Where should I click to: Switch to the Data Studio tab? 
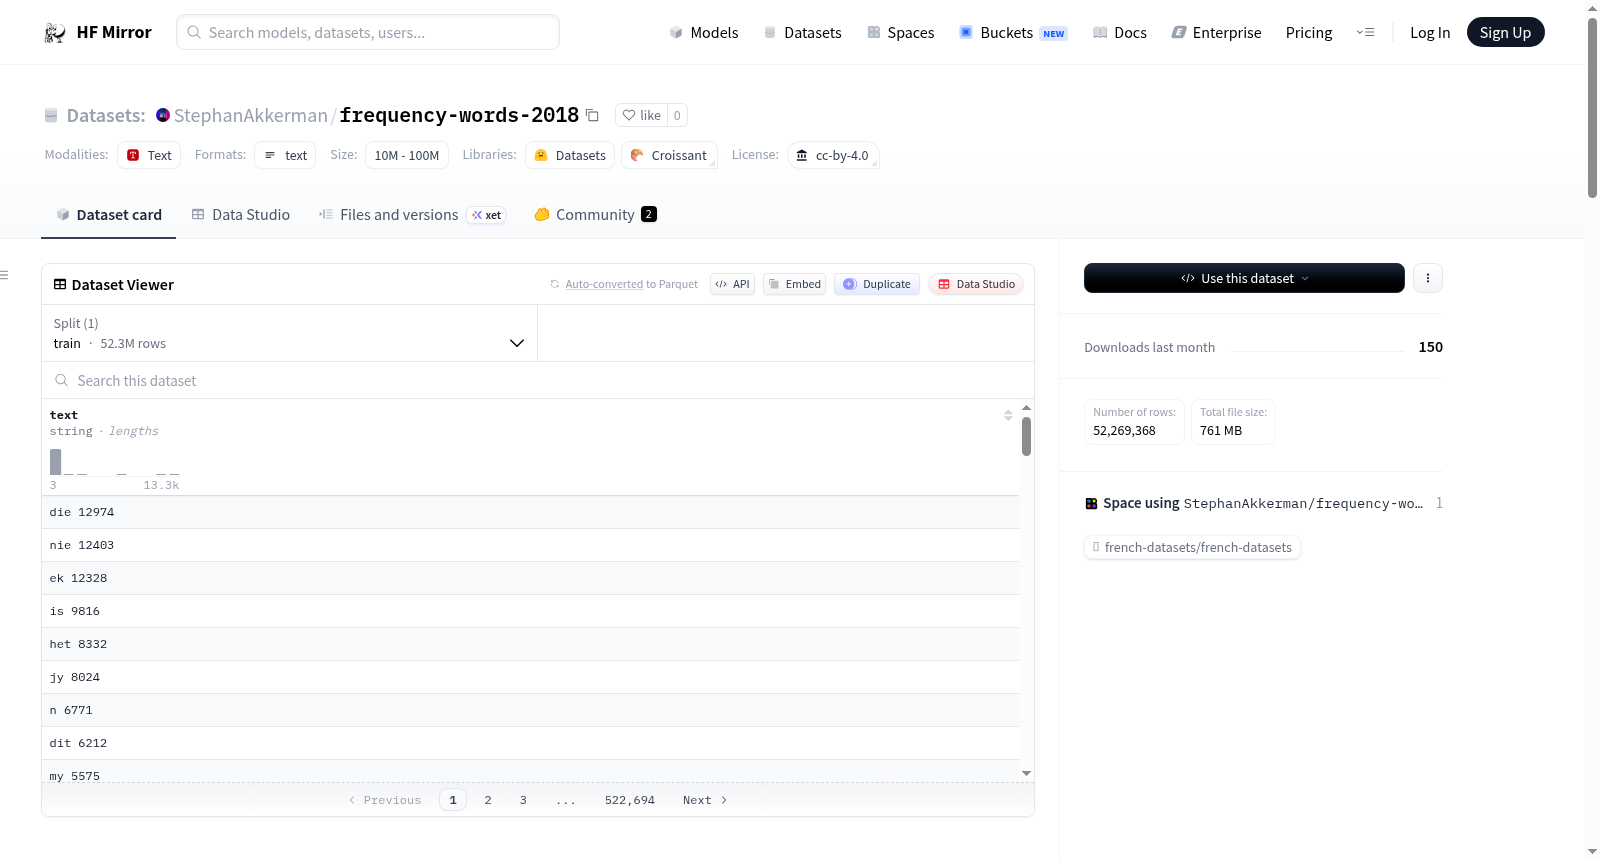point(241,214)
